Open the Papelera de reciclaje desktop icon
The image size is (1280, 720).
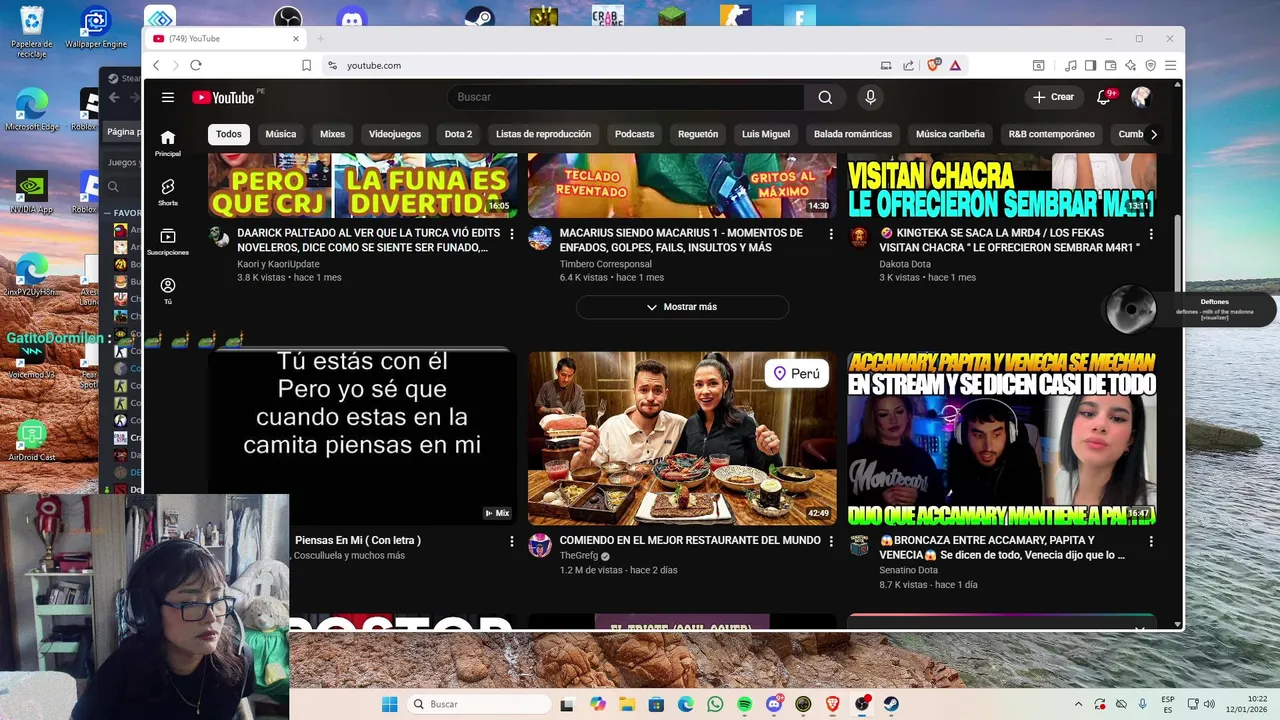[32, 32]
